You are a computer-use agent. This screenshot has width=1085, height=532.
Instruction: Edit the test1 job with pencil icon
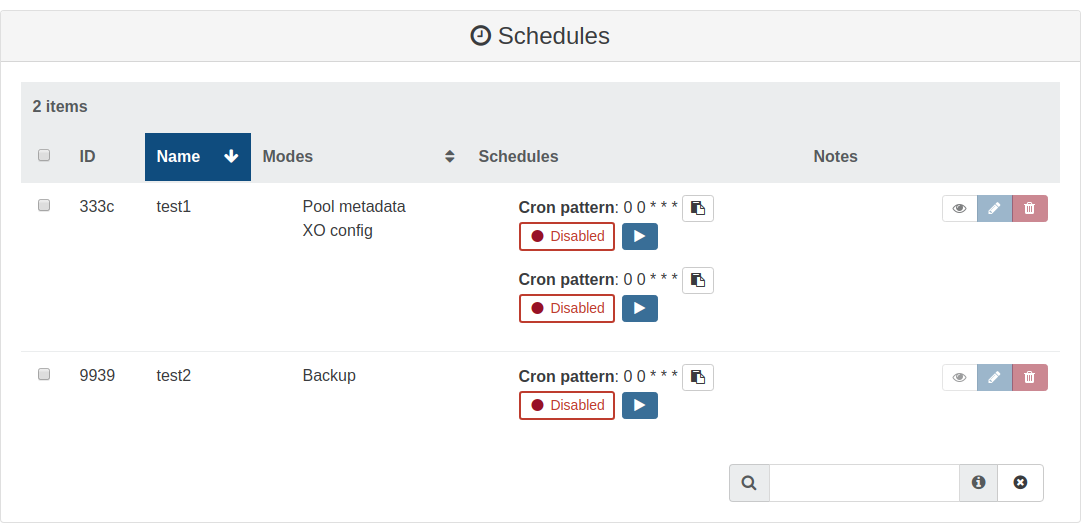pos(994,208)
